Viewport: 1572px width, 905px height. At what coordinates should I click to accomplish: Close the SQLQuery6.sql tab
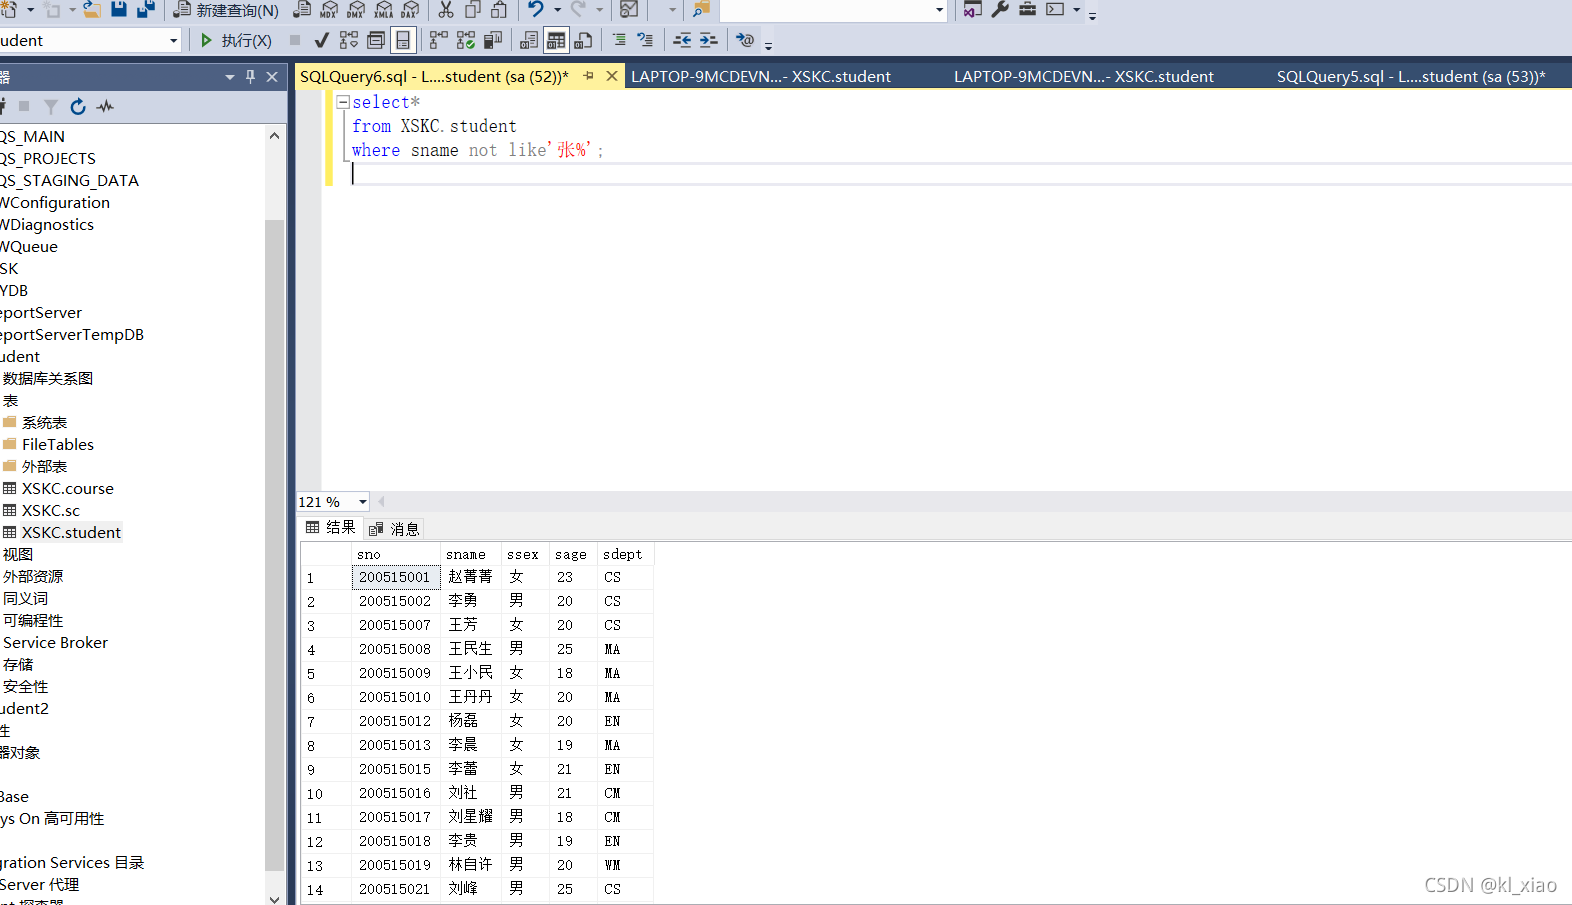612,76
